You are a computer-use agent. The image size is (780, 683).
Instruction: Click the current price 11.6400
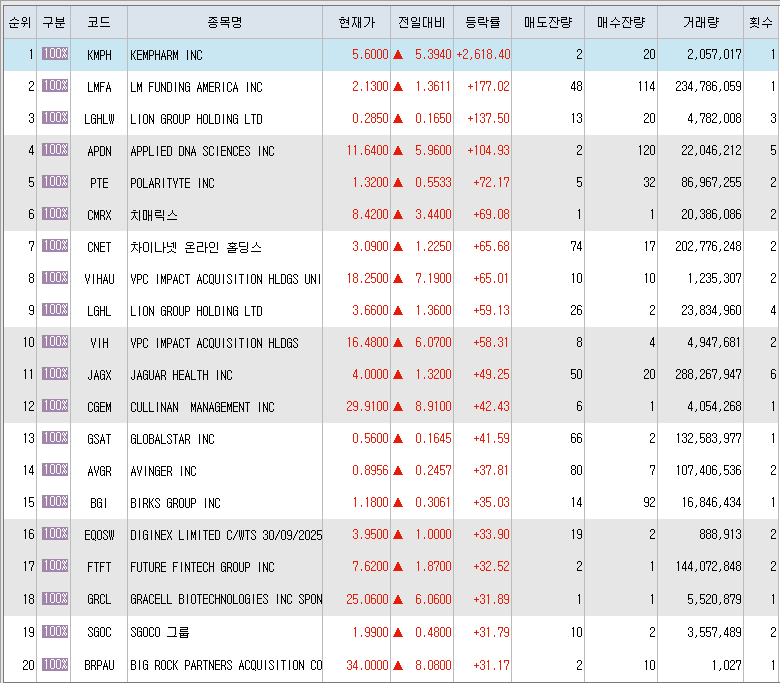(367, 150)
